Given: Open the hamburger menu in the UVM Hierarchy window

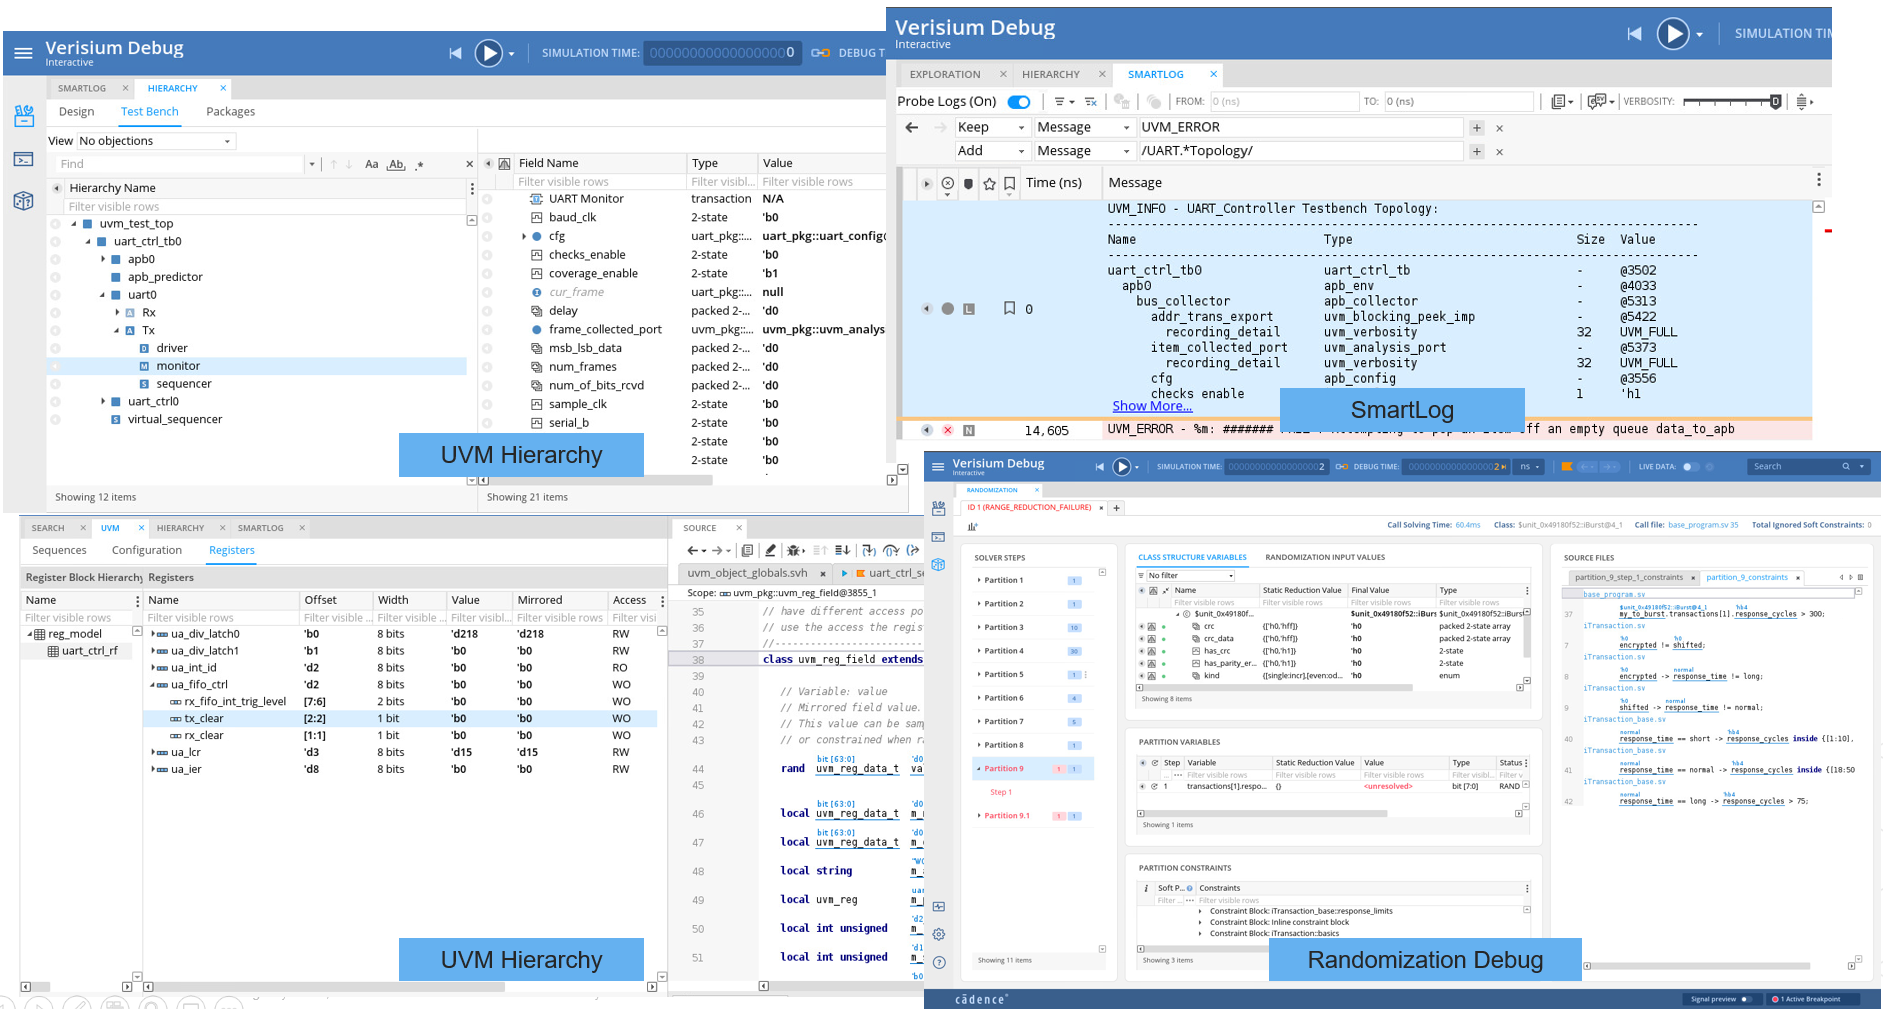Looking at the screenshot, I should (x=23, y=53).
